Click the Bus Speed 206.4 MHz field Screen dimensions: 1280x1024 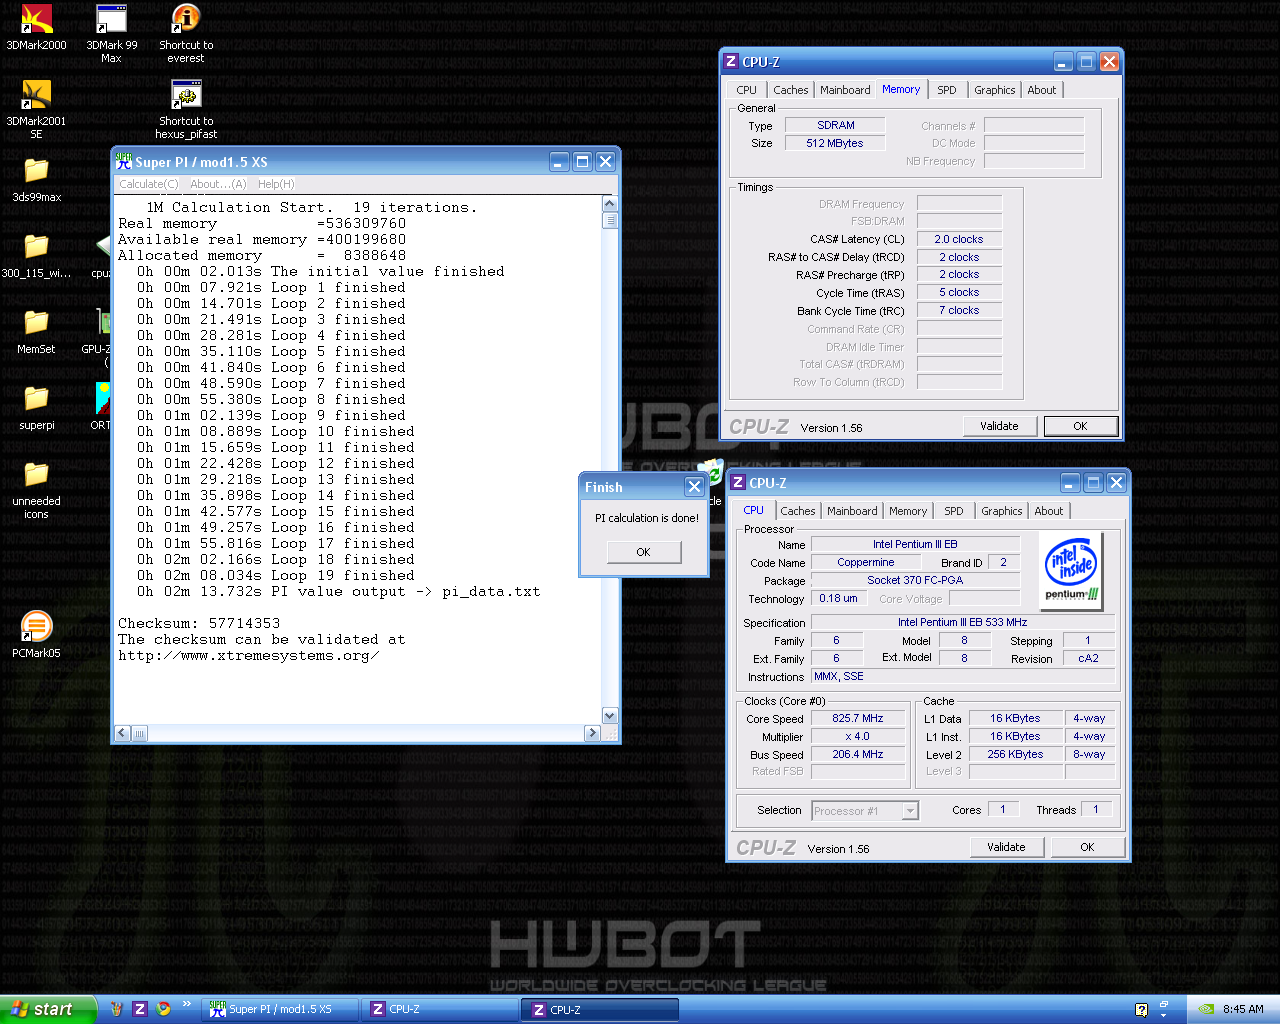[858, 755]
